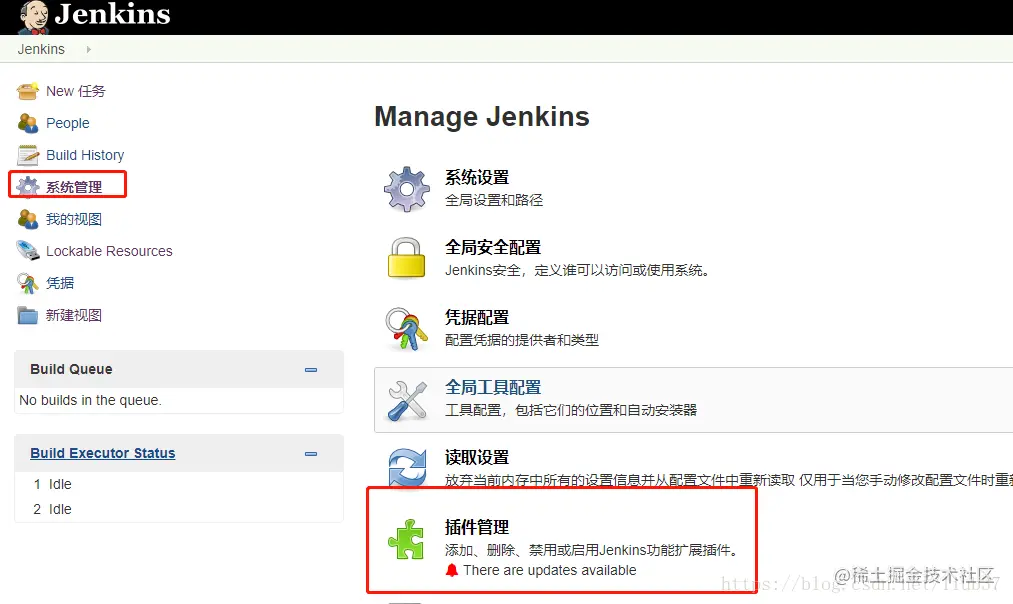Click the Build Queue panel title
Image resolution: width=1013 pixels, height=604 pixels.
(71, 370)
